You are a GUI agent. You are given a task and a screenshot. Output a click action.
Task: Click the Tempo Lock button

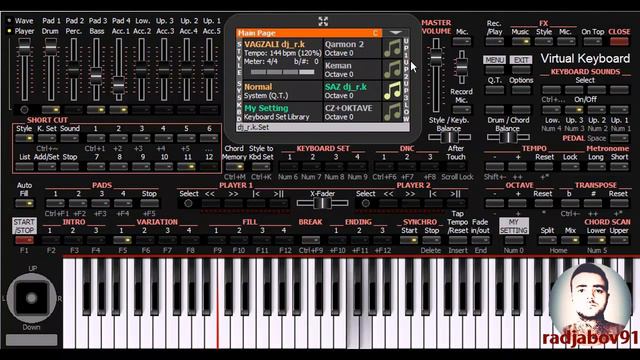coord(570,166)
